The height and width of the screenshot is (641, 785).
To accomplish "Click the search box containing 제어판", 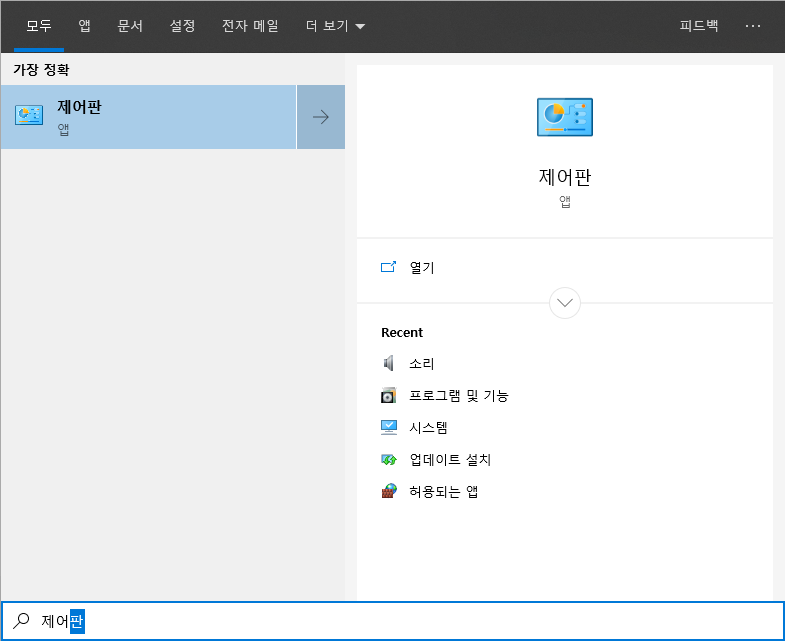I will click(392, 621).
